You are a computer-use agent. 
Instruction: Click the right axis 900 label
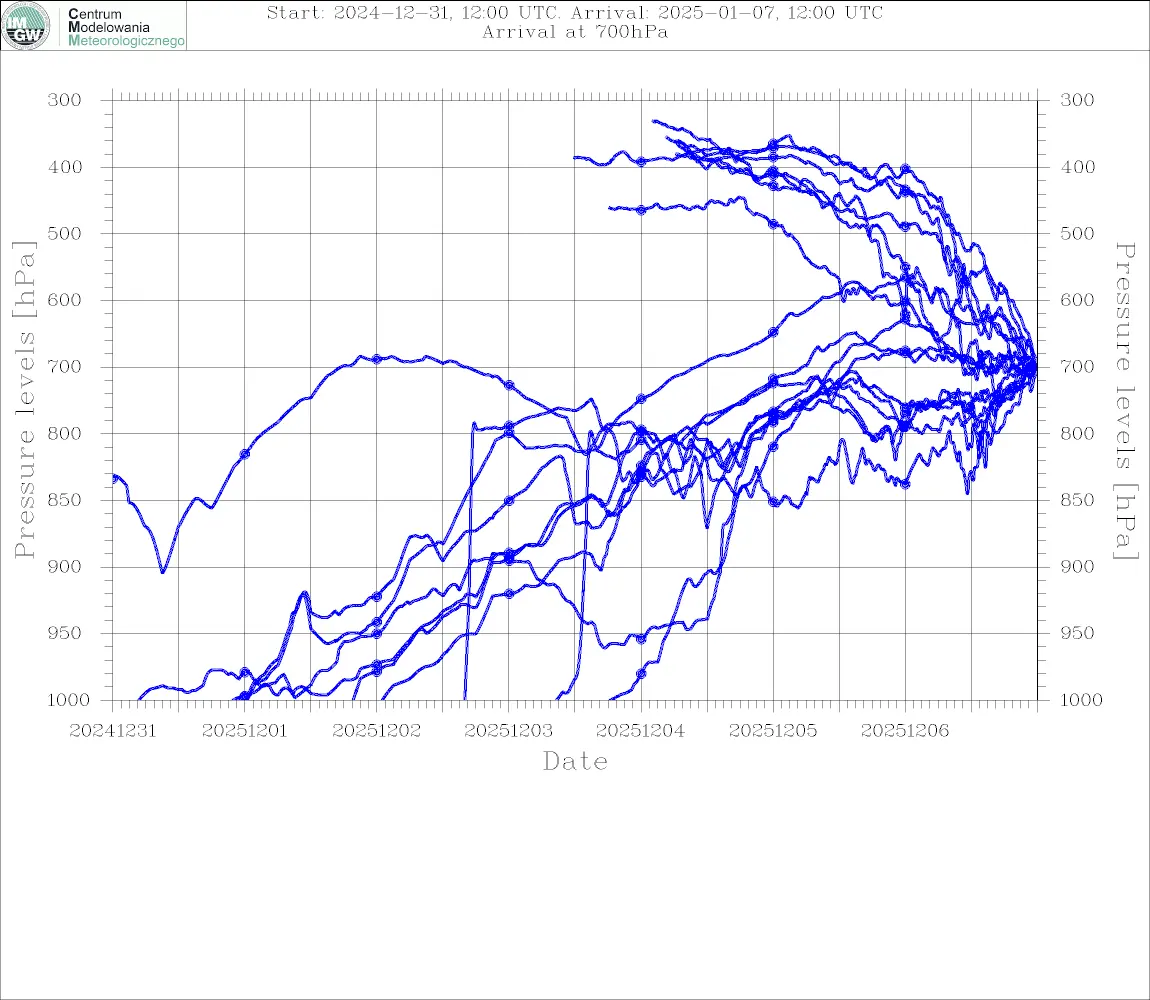1077,566
